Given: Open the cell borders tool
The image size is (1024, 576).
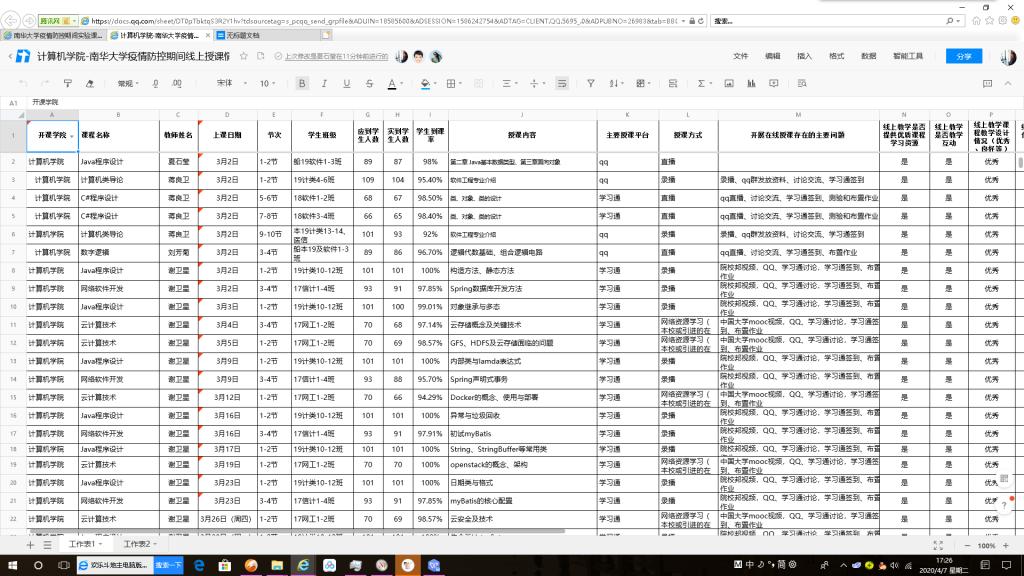Looking at the screenshot, I should (453, 83).
